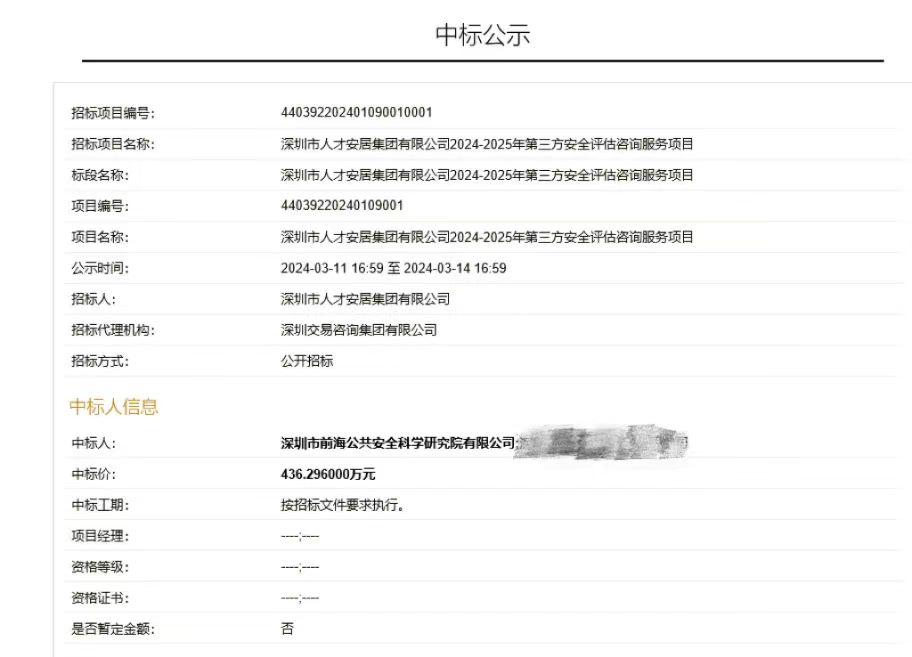Select tenderer 深圳市人才安居集团有限公司
This screenshot has height=657, width=912.
pyautogui.click(x=365, y=299)
